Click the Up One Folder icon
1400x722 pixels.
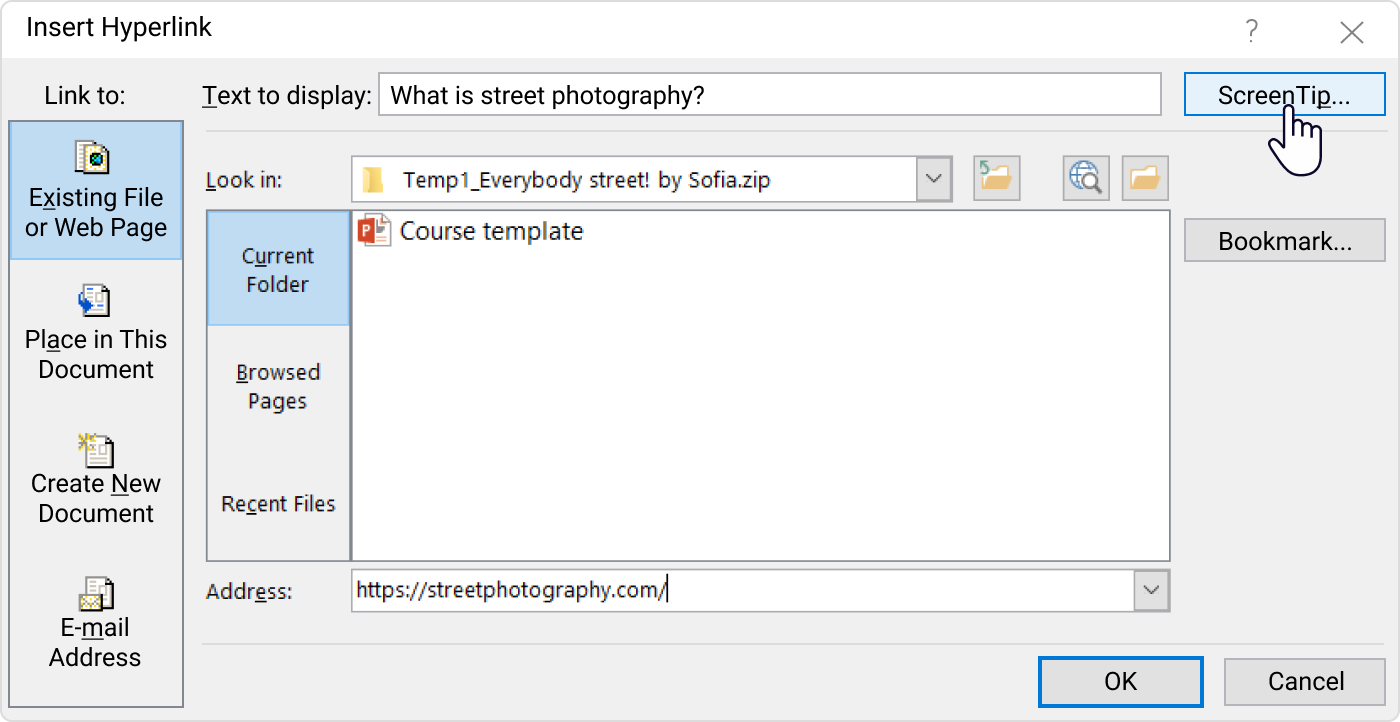tap(996, 177)
